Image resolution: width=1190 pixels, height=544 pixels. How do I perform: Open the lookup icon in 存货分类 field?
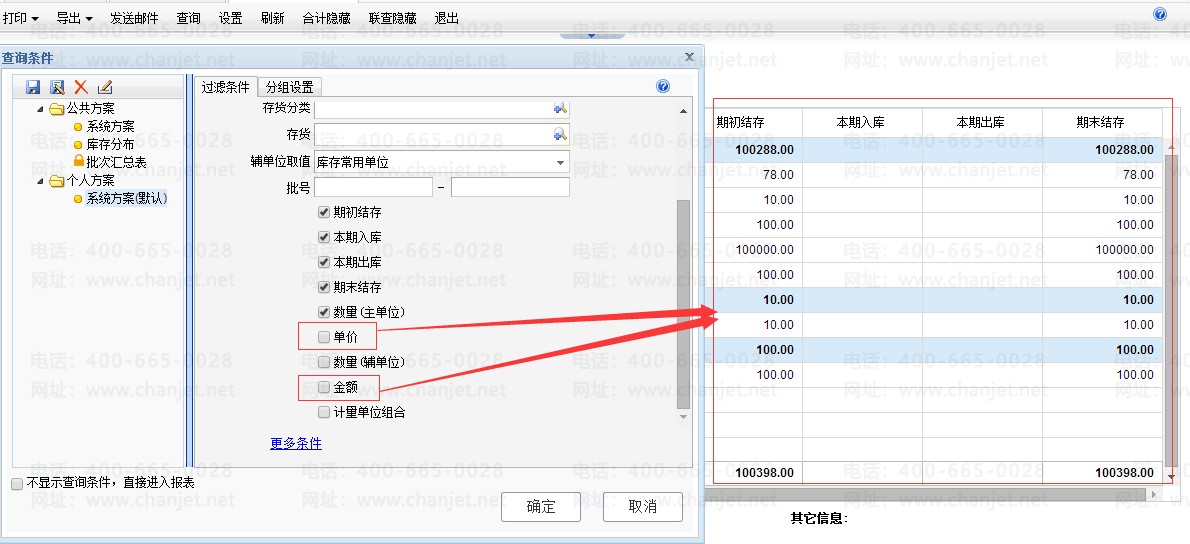click(x=560, y=108)
